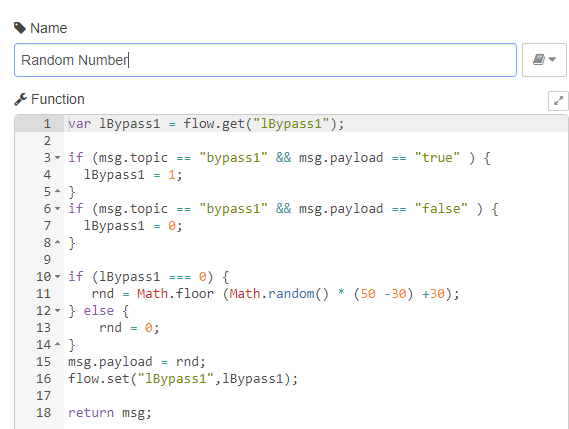
Task: Click the empty line 9 in the editor
Action: [316, 260]
